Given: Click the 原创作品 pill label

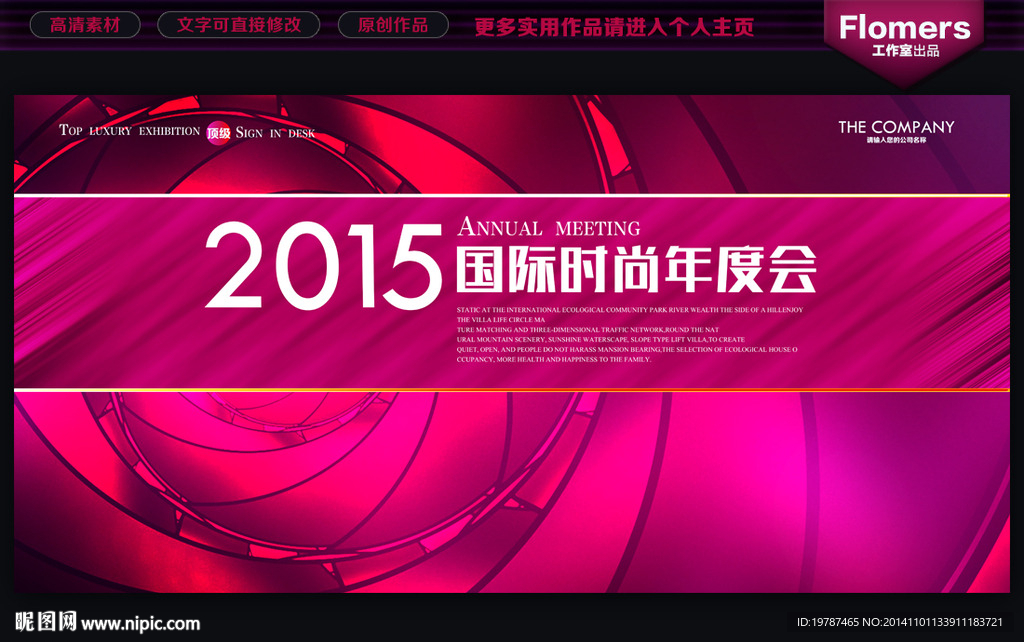Looking at the screenshot, I should point(393,25).
